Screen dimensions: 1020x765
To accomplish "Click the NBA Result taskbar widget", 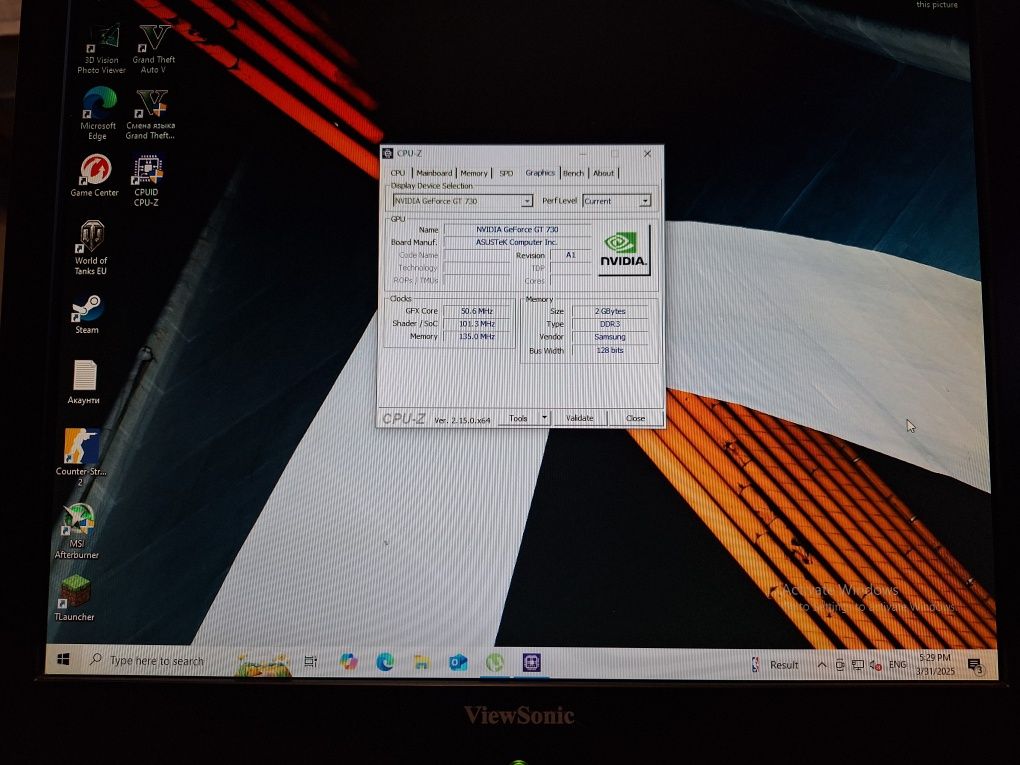I will (775, 664).
